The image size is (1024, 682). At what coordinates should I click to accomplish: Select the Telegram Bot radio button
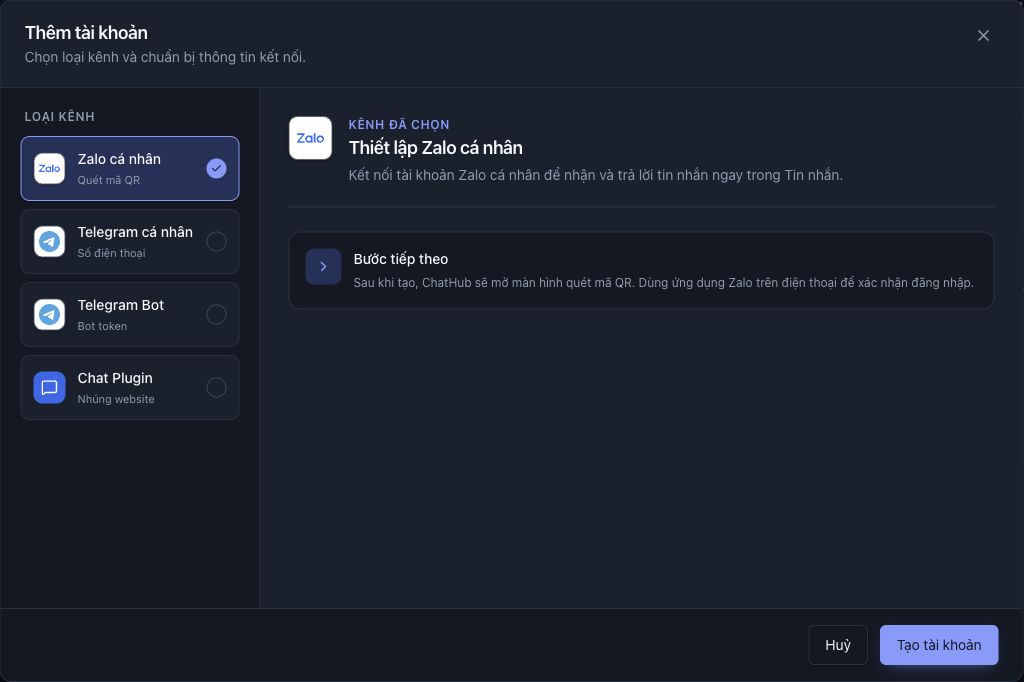pos(216,315)
